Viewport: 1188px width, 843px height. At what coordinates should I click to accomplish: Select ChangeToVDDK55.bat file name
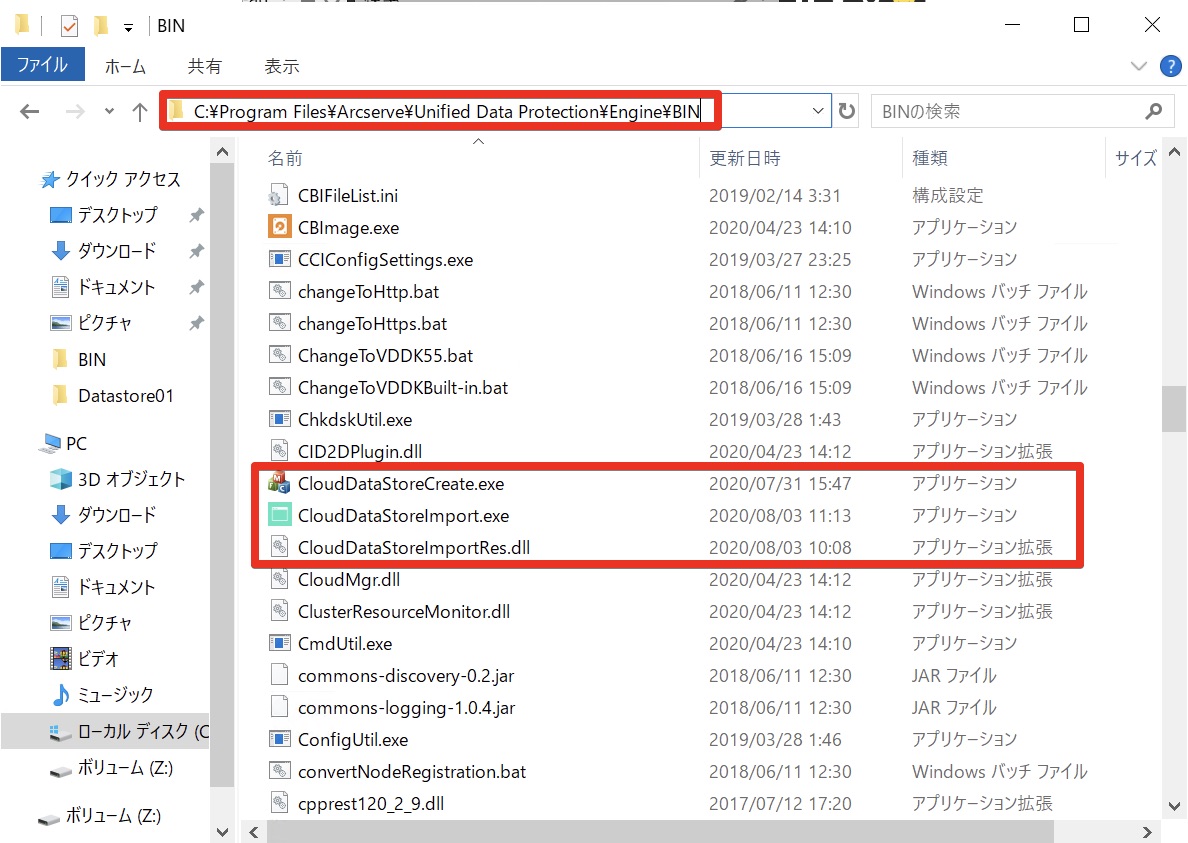(x=385, y=356)
